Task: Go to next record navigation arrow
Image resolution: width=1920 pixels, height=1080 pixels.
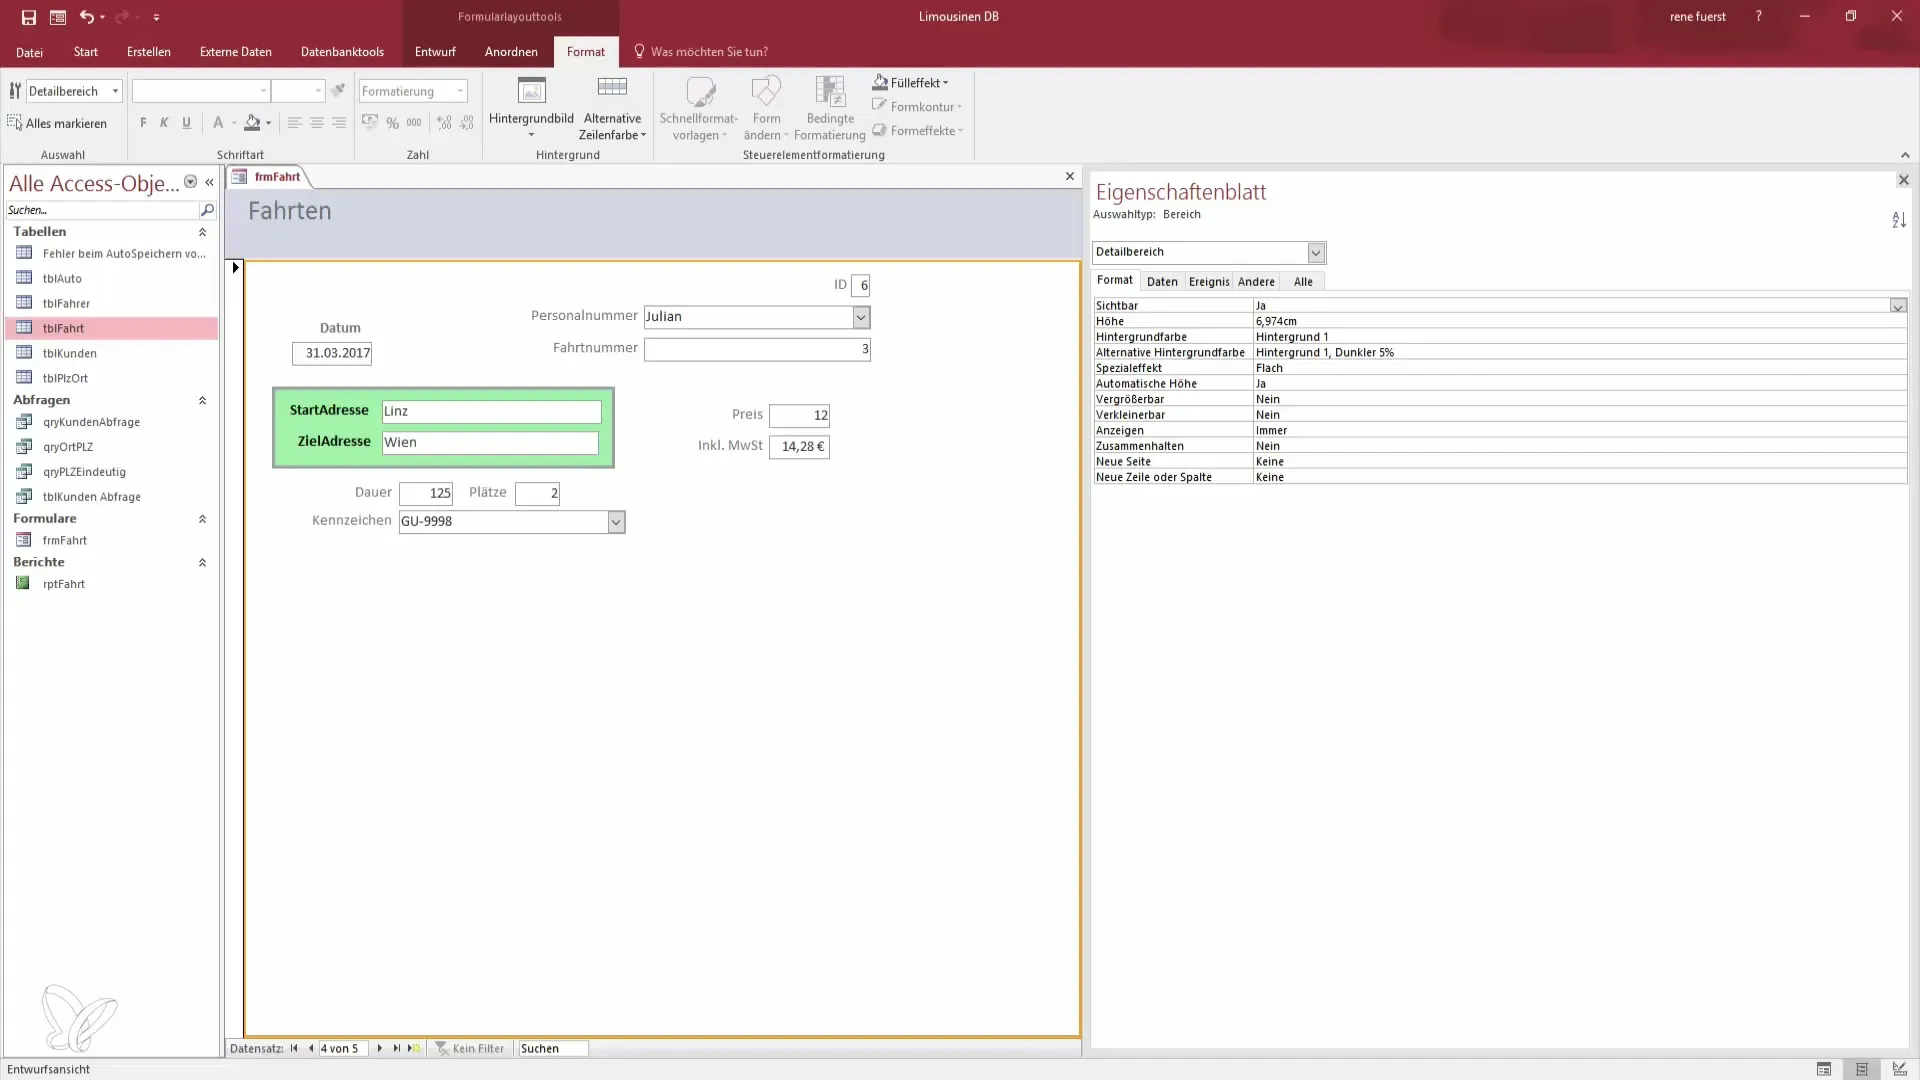Action: point(379,1048)
